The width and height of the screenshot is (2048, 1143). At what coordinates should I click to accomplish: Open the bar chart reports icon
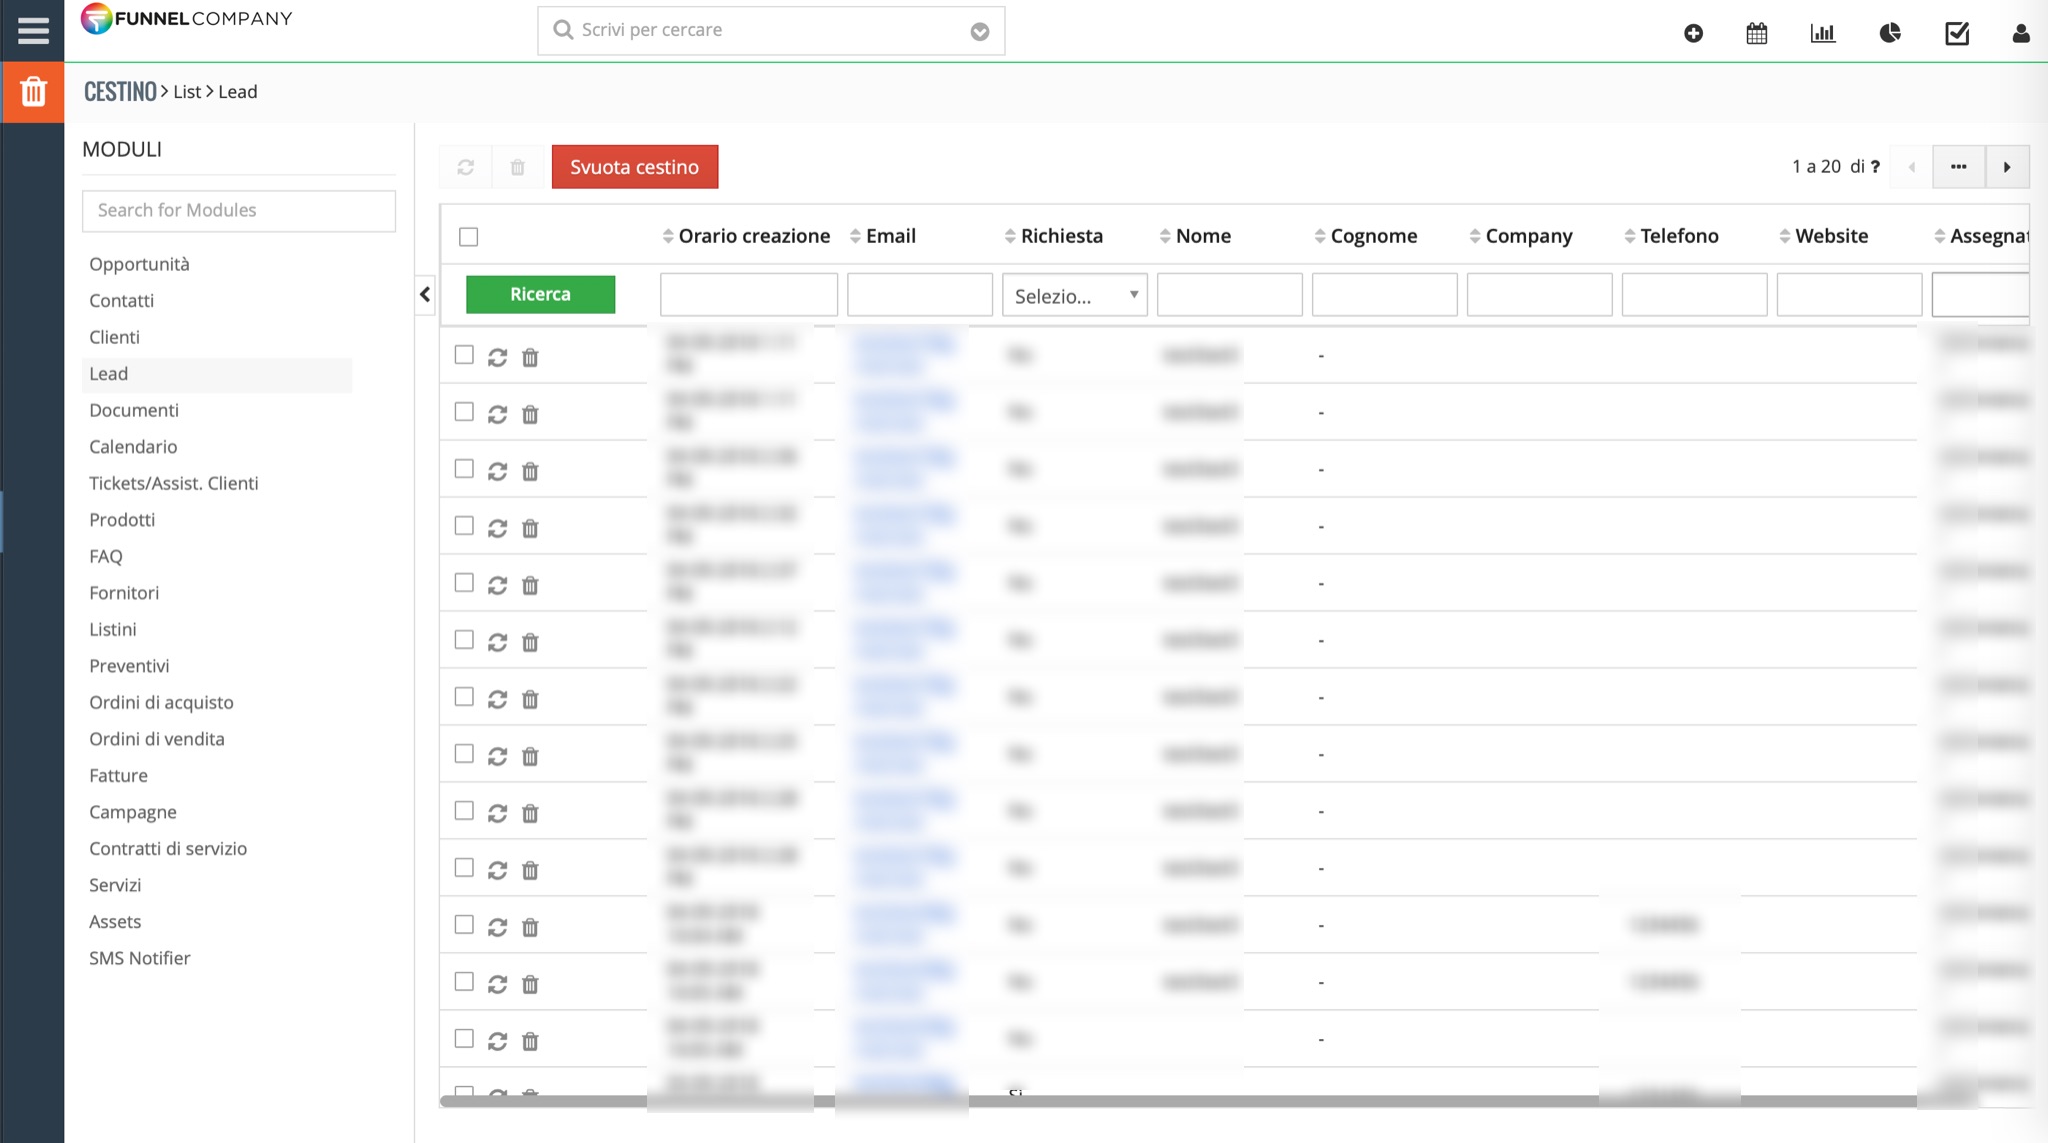1823,33
